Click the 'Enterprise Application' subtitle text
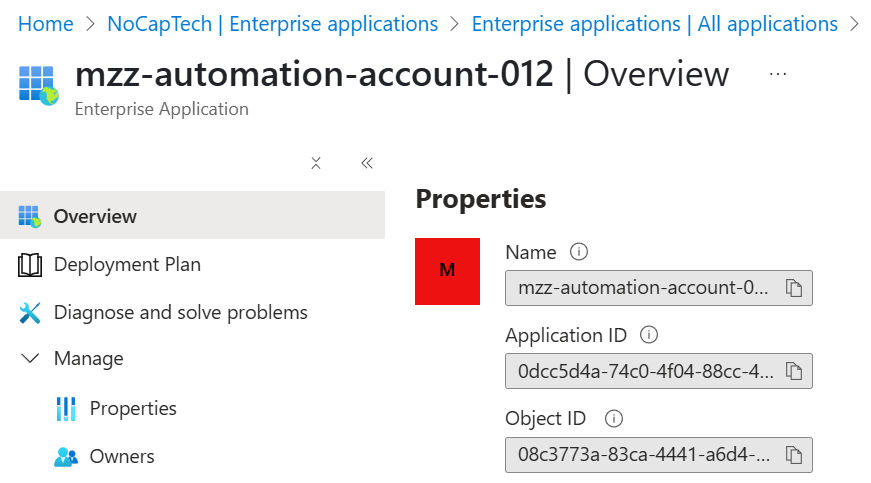Image resolution: width=871 pixels, height=483 pixels. 162,109
